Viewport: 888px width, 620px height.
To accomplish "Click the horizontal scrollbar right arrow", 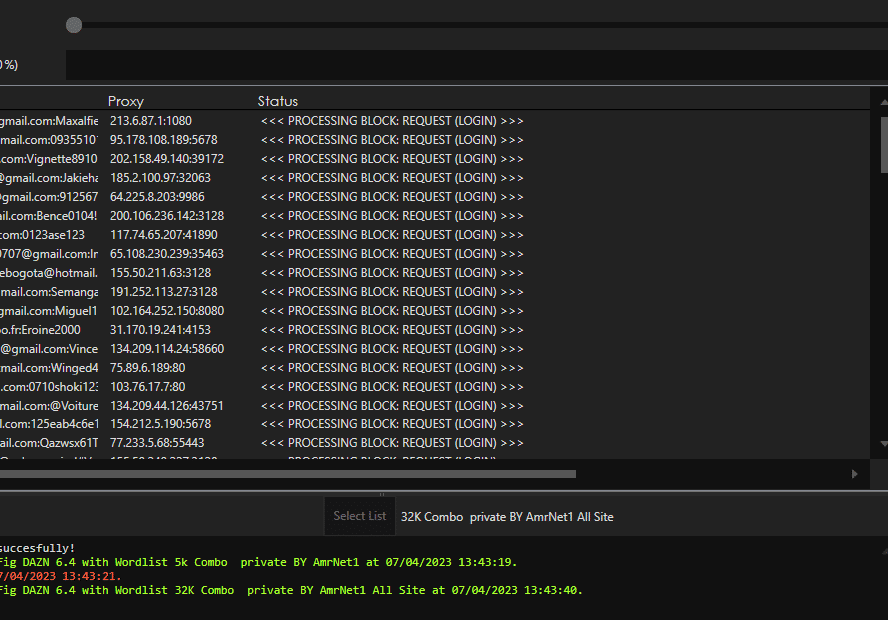I will (855, 474).
